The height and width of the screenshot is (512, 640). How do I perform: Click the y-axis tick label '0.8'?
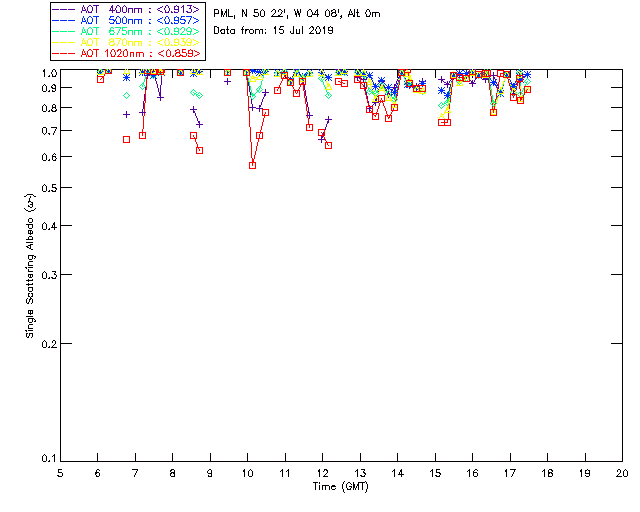(x=49, y=108)
